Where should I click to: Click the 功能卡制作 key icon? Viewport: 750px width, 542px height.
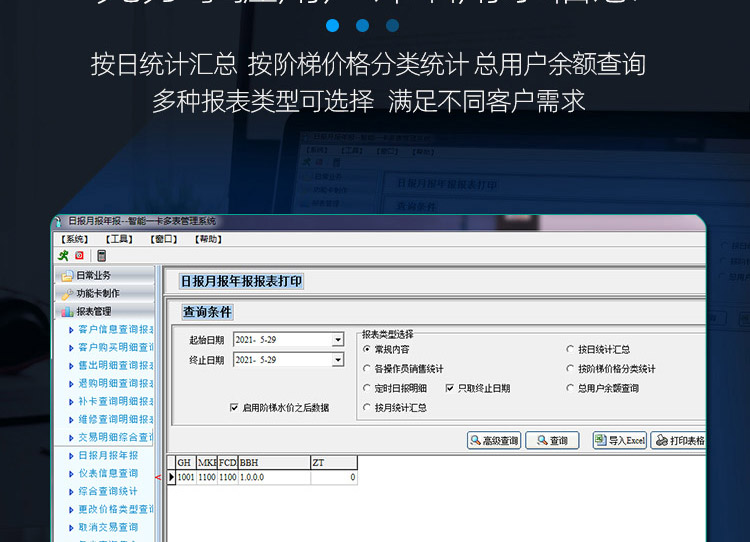click(x=67, y=294)
